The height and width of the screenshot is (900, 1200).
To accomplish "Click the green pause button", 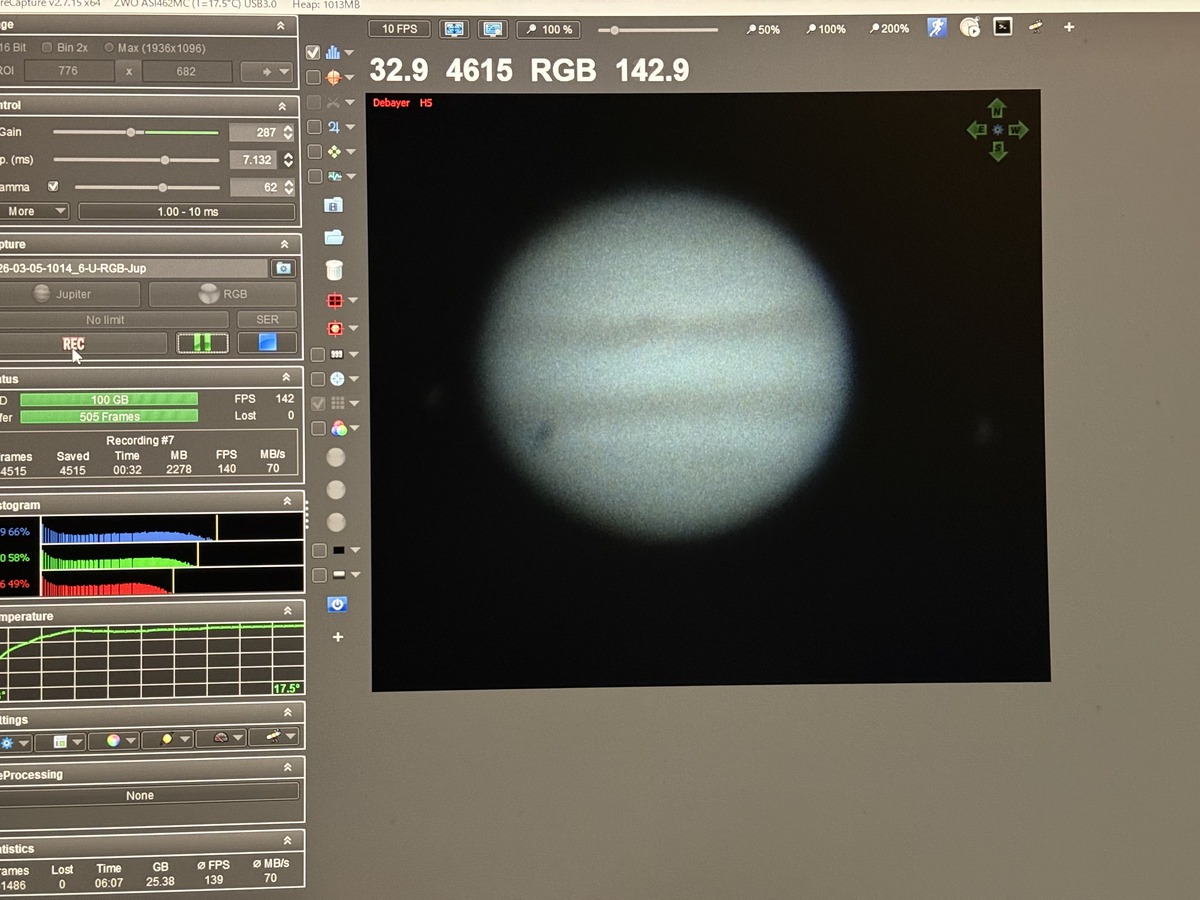I will [202, 342].
